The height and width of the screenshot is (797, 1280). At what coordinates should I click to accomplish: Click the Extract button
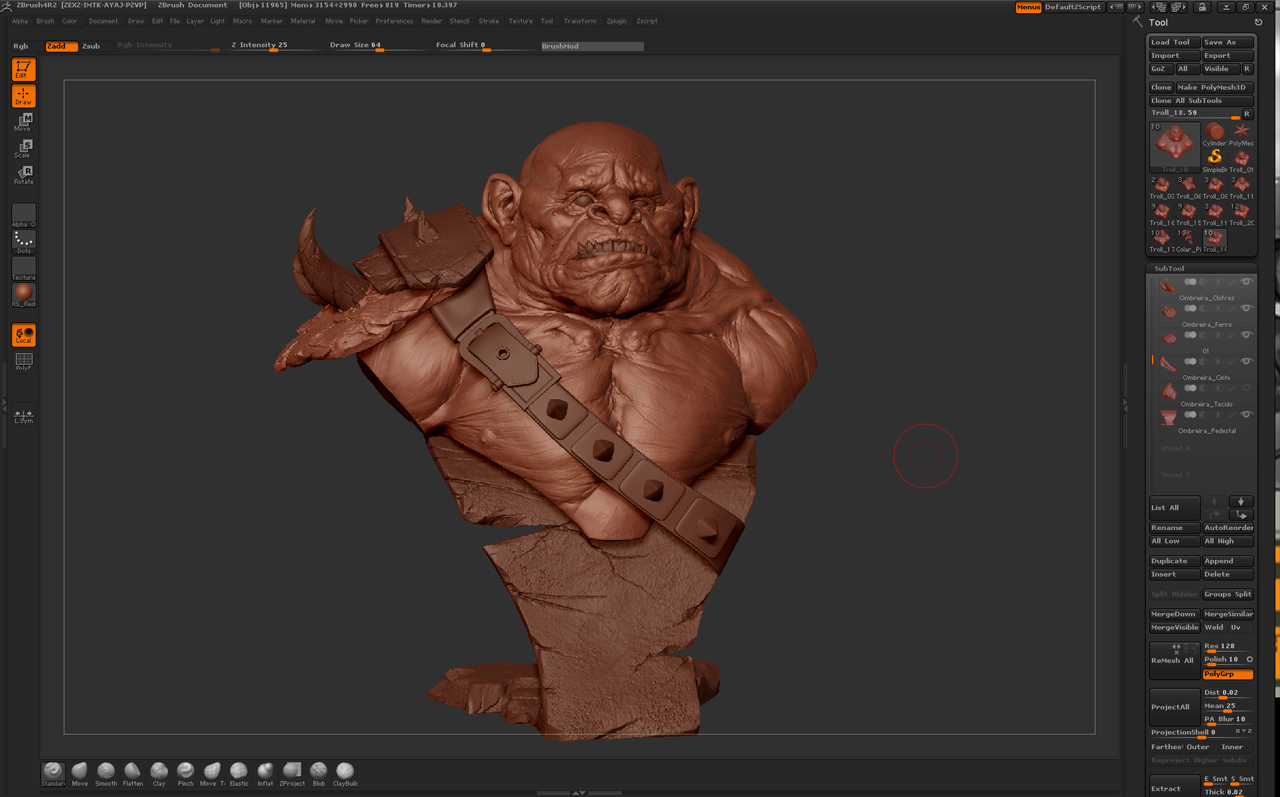(1174, 788)
